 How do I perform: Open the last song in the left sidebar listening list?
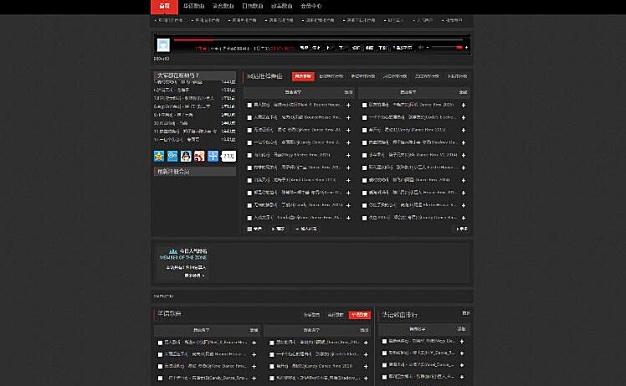177,139
